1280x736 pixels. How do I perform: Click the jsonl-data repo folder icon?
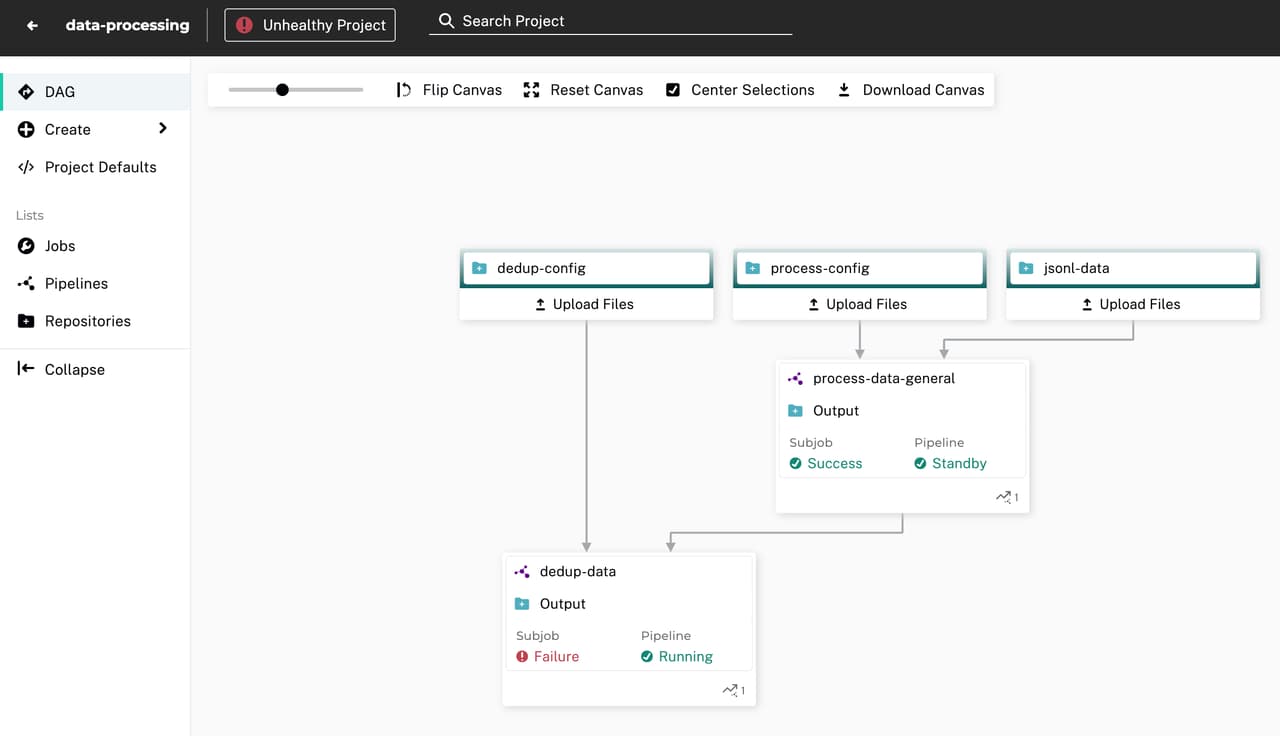1026,268
